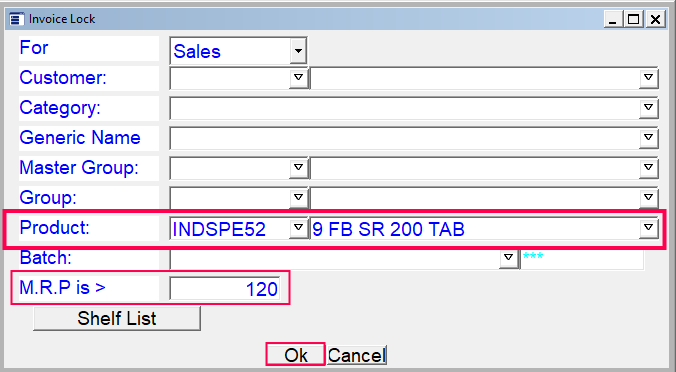Open the Group name dropdown arrow
The height and width of the screenshot is (372, 676).
[x=648, y=197]
